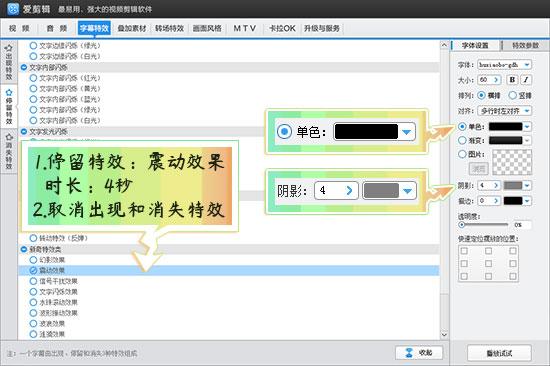Select the 出现特效 sidebar tab

9,62
